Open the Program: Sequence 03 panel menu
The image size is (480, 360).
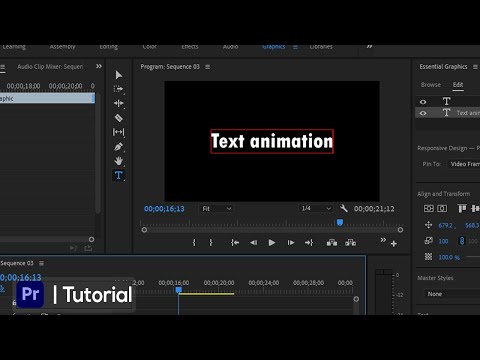coord(208,67)
